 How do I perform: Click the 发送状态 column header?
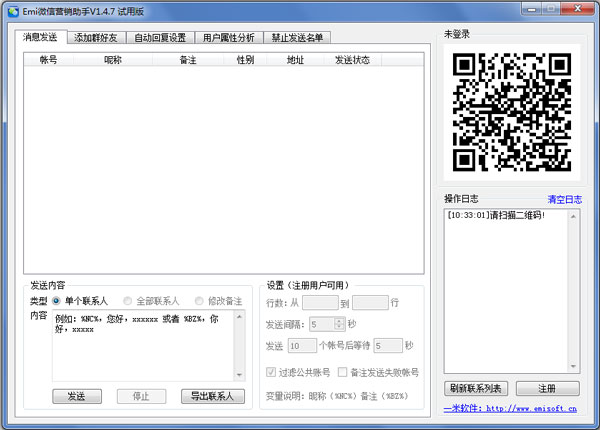tap(352, 60)
